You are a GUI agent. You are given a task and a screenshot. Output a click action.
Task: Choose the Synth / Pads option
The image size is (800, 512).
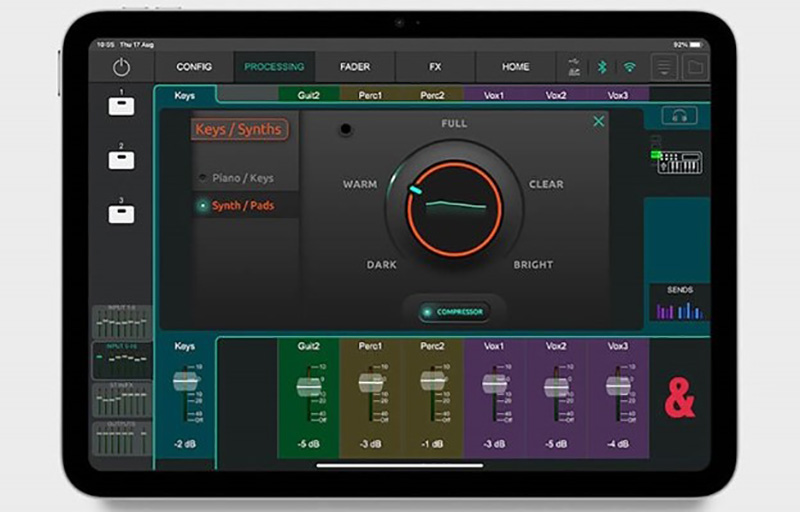coord(243,206)
